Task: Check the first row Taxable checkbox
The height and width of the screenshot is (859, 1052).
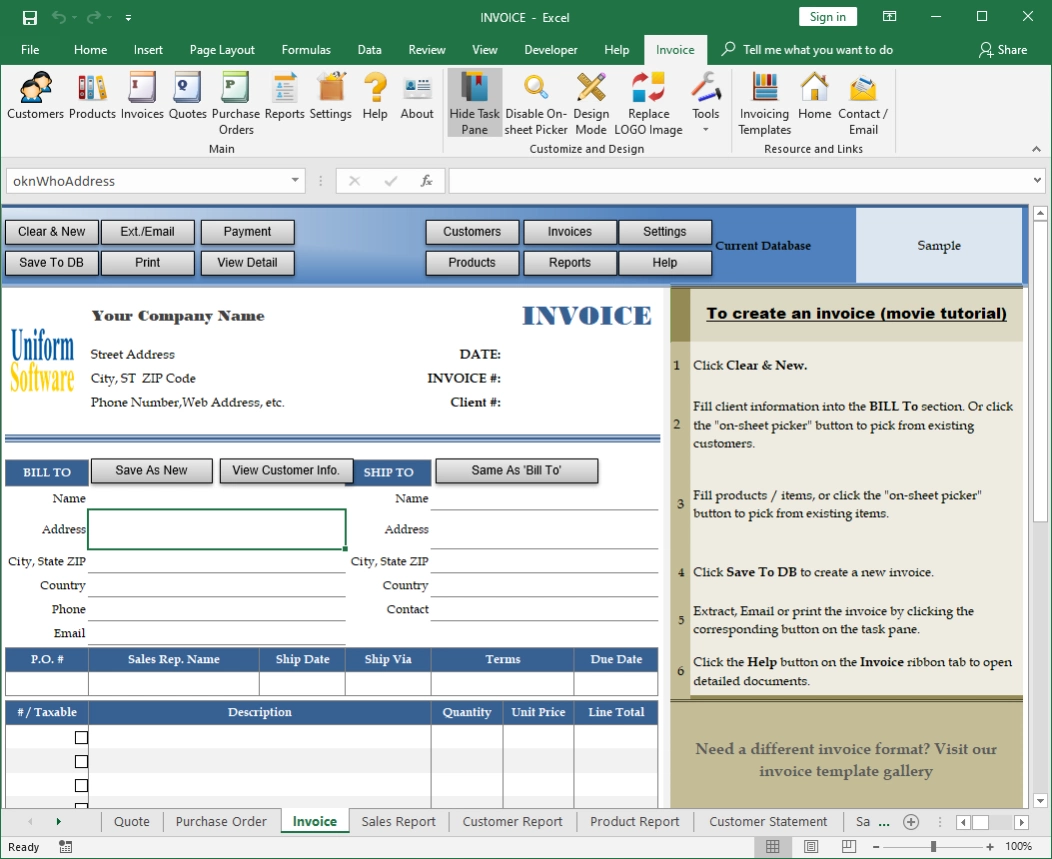Action: click(x=81, y=738)
